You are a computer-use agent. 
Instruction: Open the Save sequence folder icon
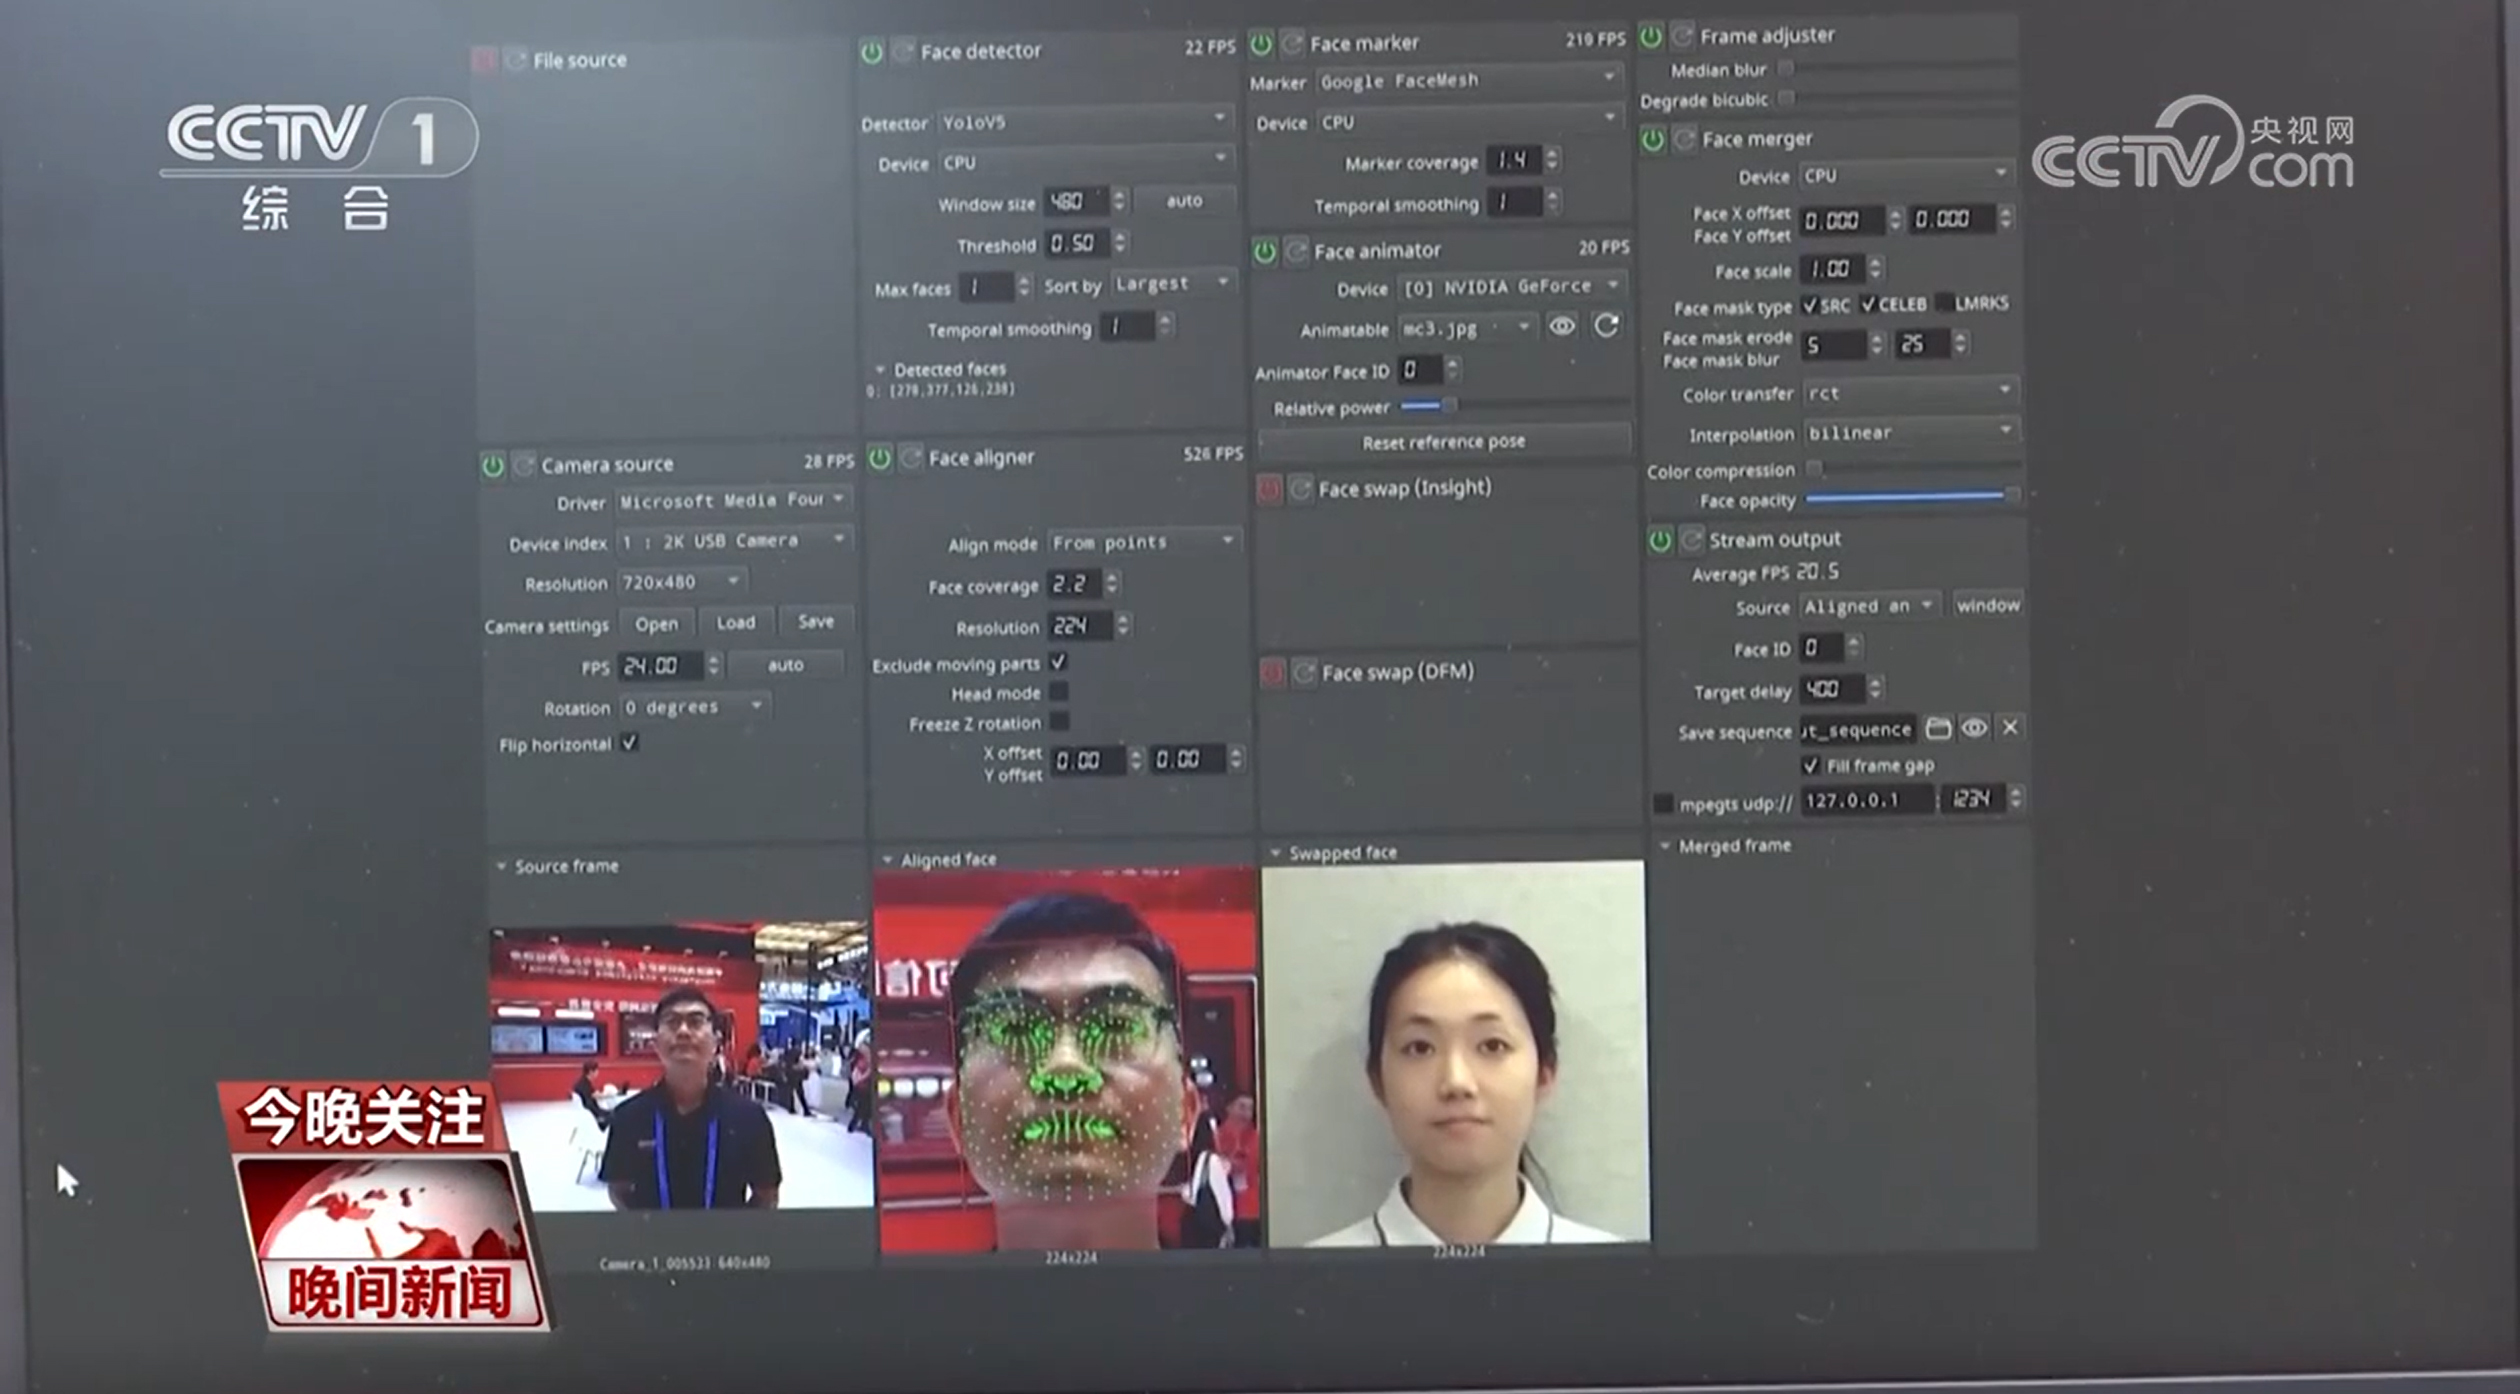click(x=1938, y=728)
